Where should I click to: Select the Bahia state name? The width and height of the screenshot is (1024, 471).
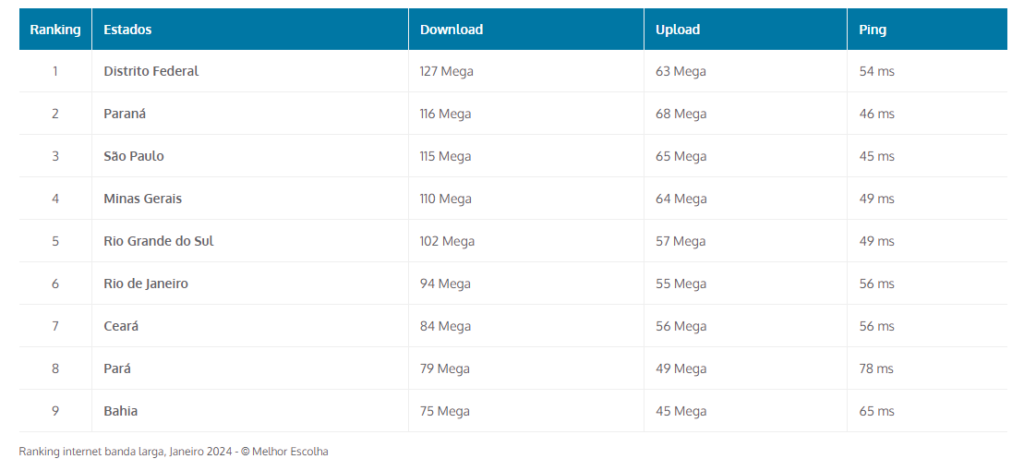pos(121,411)
